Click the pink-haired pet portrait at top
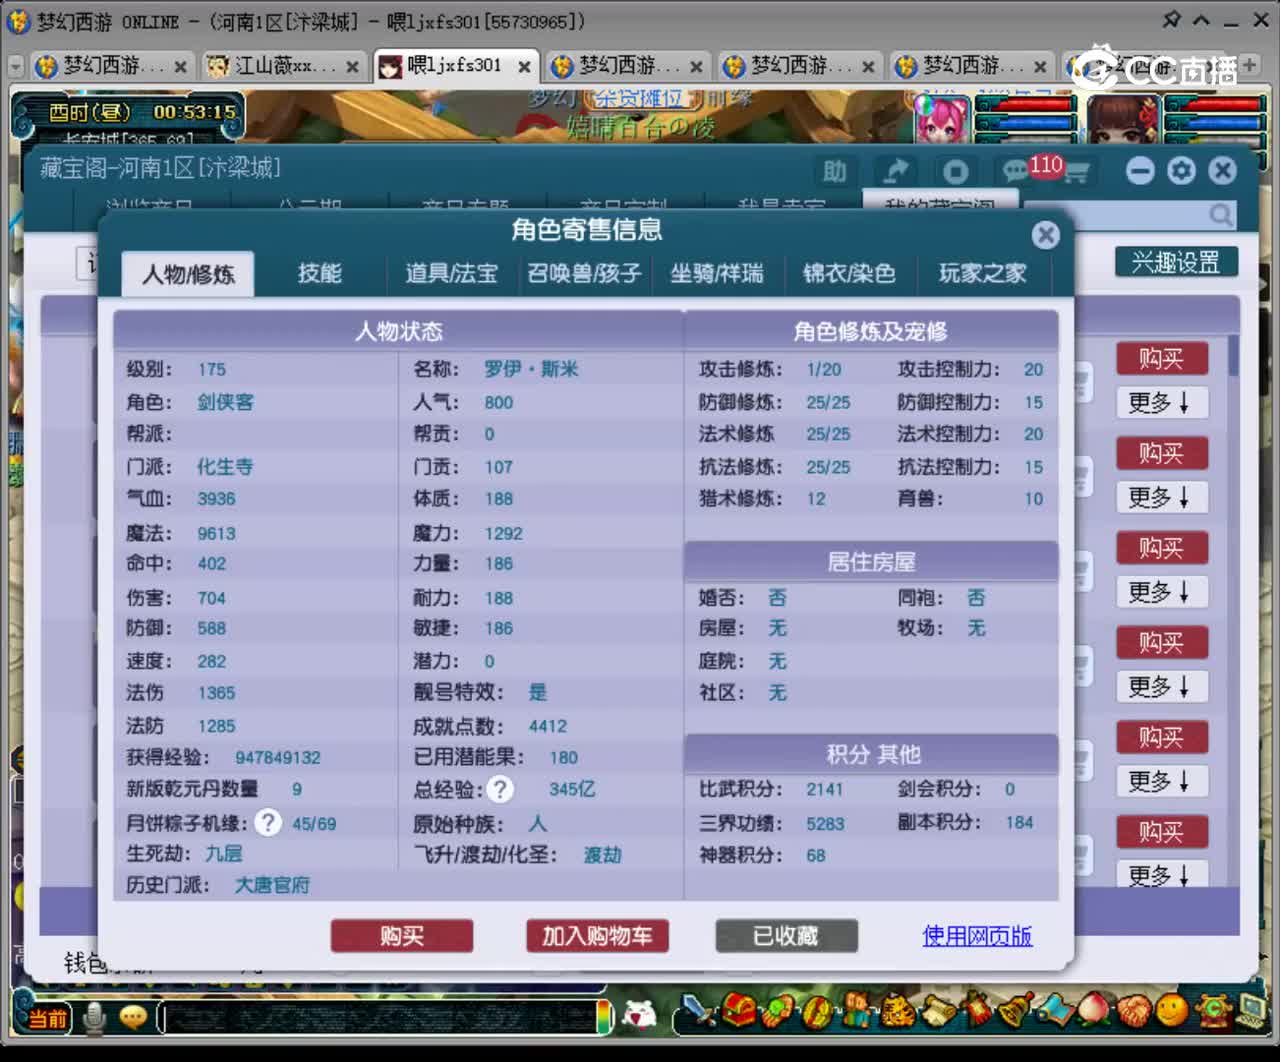Image resolution: width=1280 pixels, height=1062 pixels. 942,120
